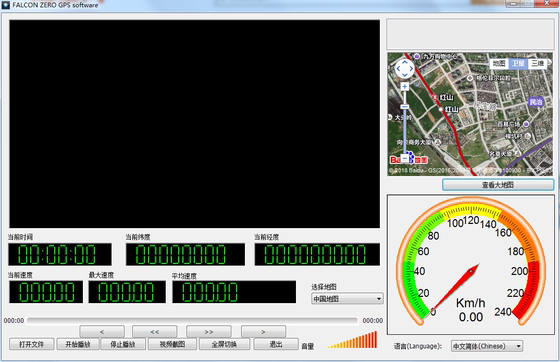Click the 当前速度 digital readout
Image resolution: width=560 pixels, height=362 pixels.
(46, 292)
